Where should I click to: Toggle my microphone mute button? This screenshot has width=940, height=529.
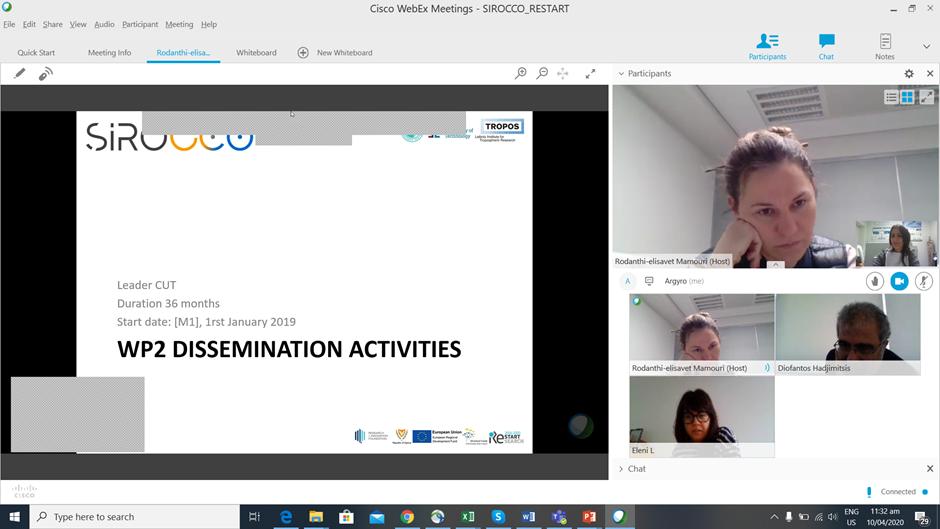pos(924,282)
